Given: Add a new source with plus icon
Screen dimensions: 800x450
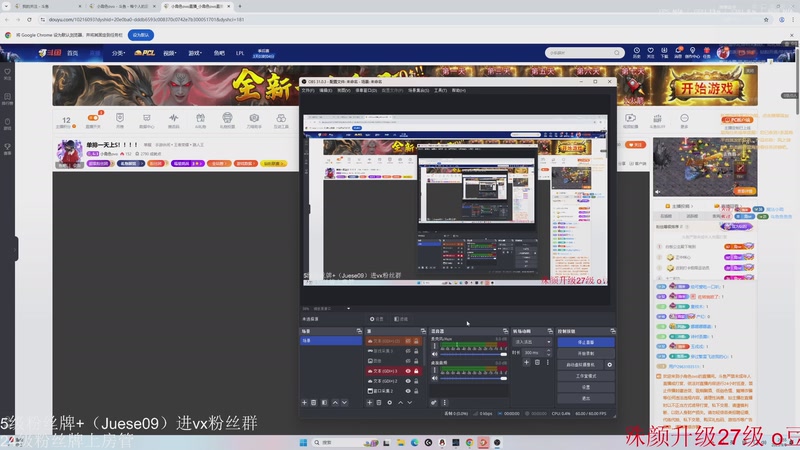Looking at the screenshot, I should [369, 403].
